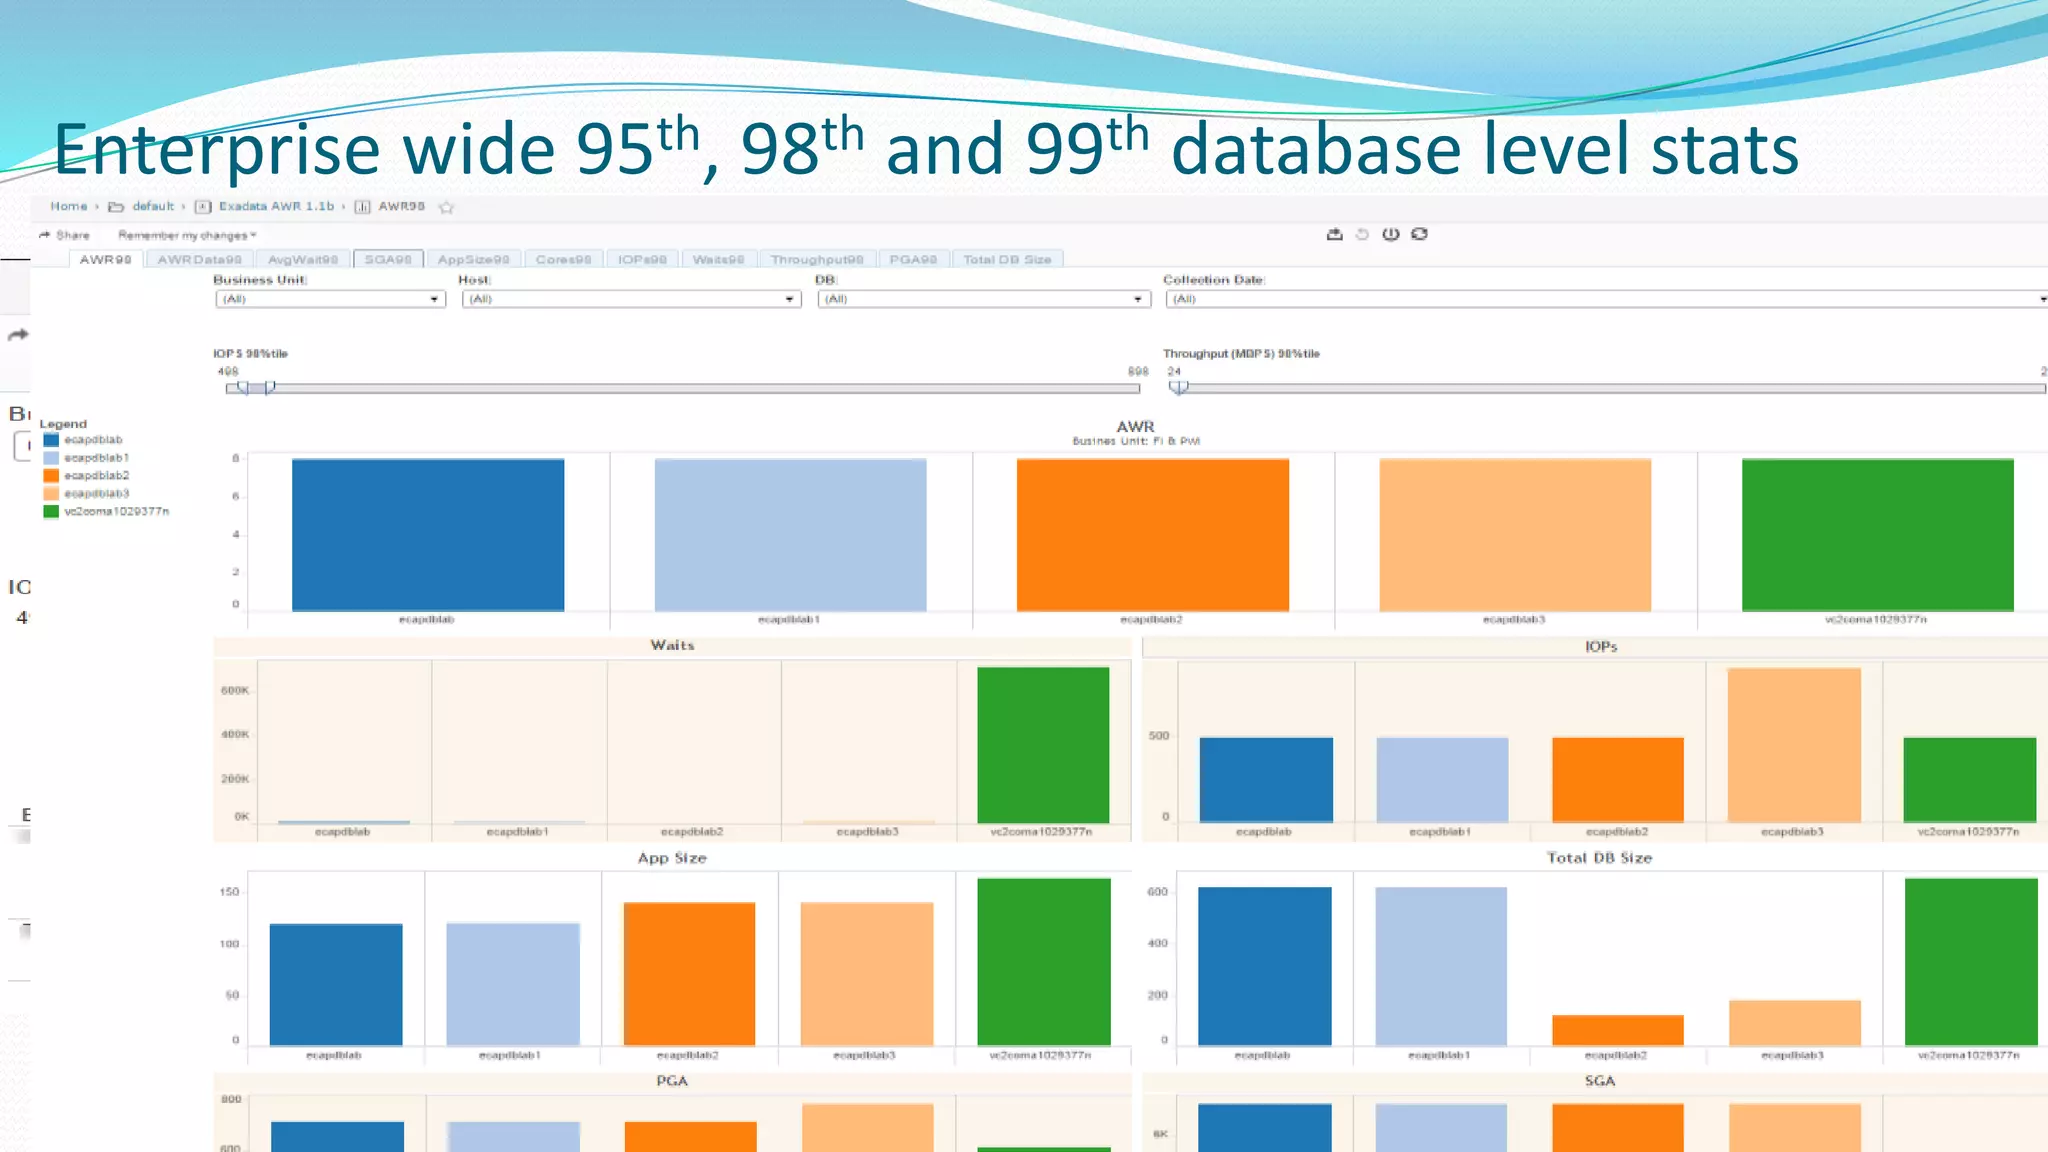Screen dimensions: 2048x1152
Task: Switch to the SGA98 tab
Action: point(388,259)
